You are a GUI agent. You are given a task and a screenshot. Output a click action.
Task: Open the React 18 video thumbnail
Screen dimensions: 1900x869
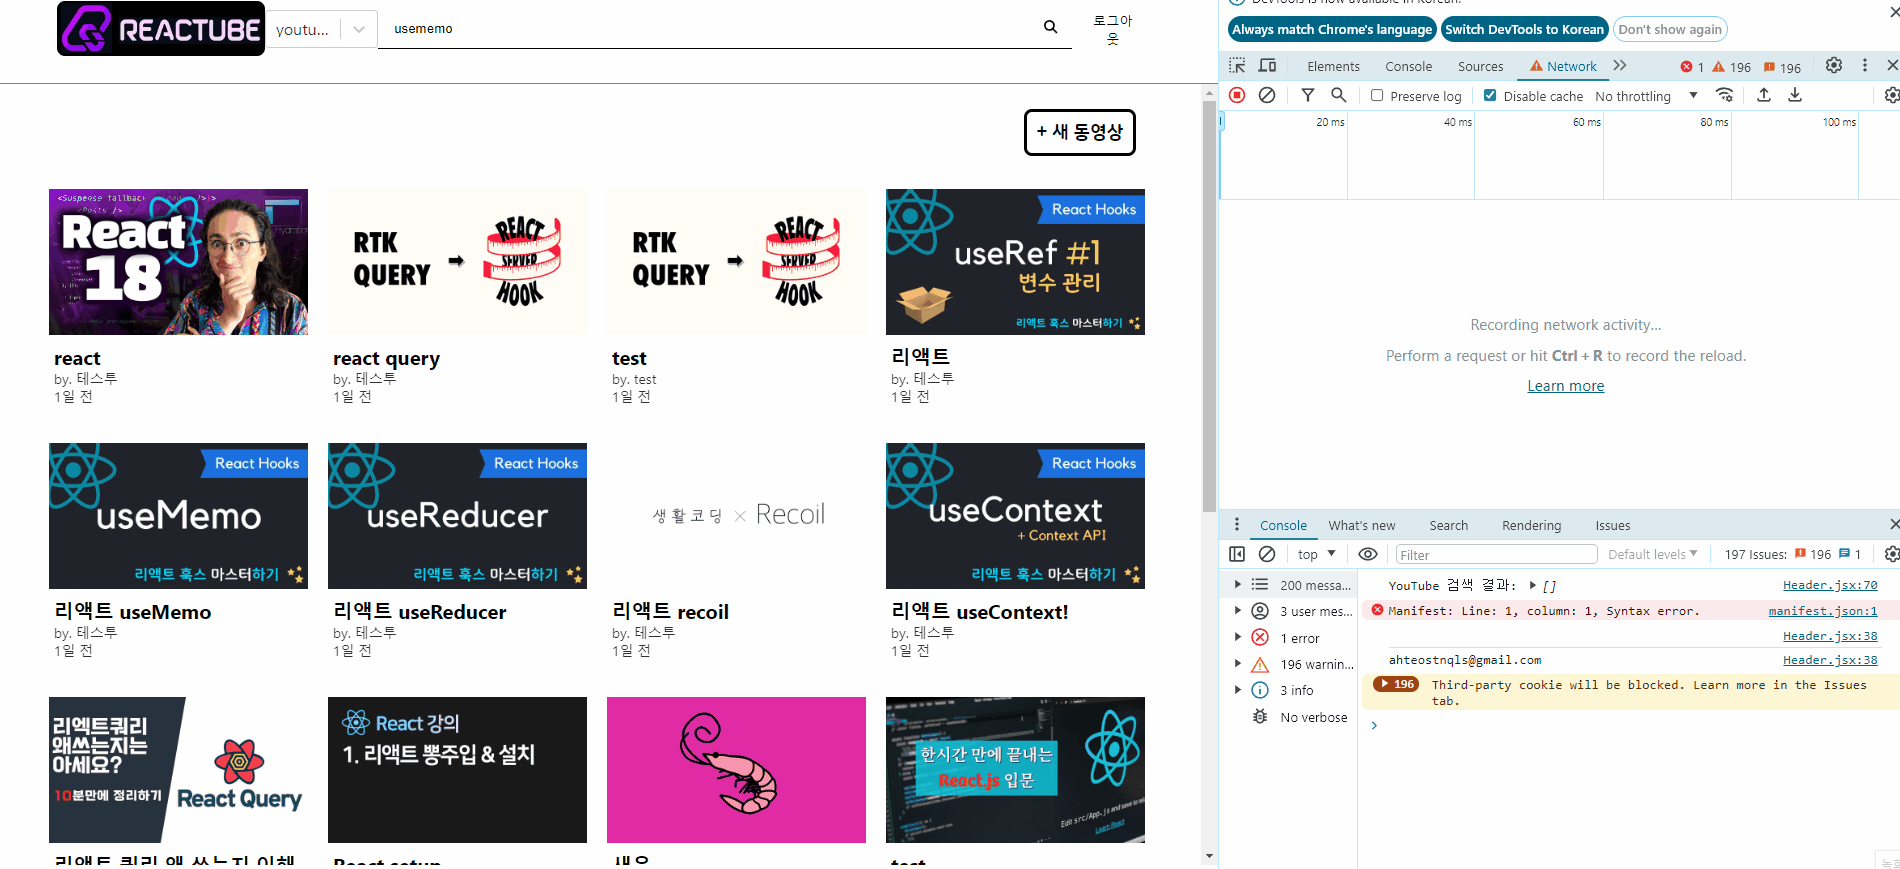point(178,262)
